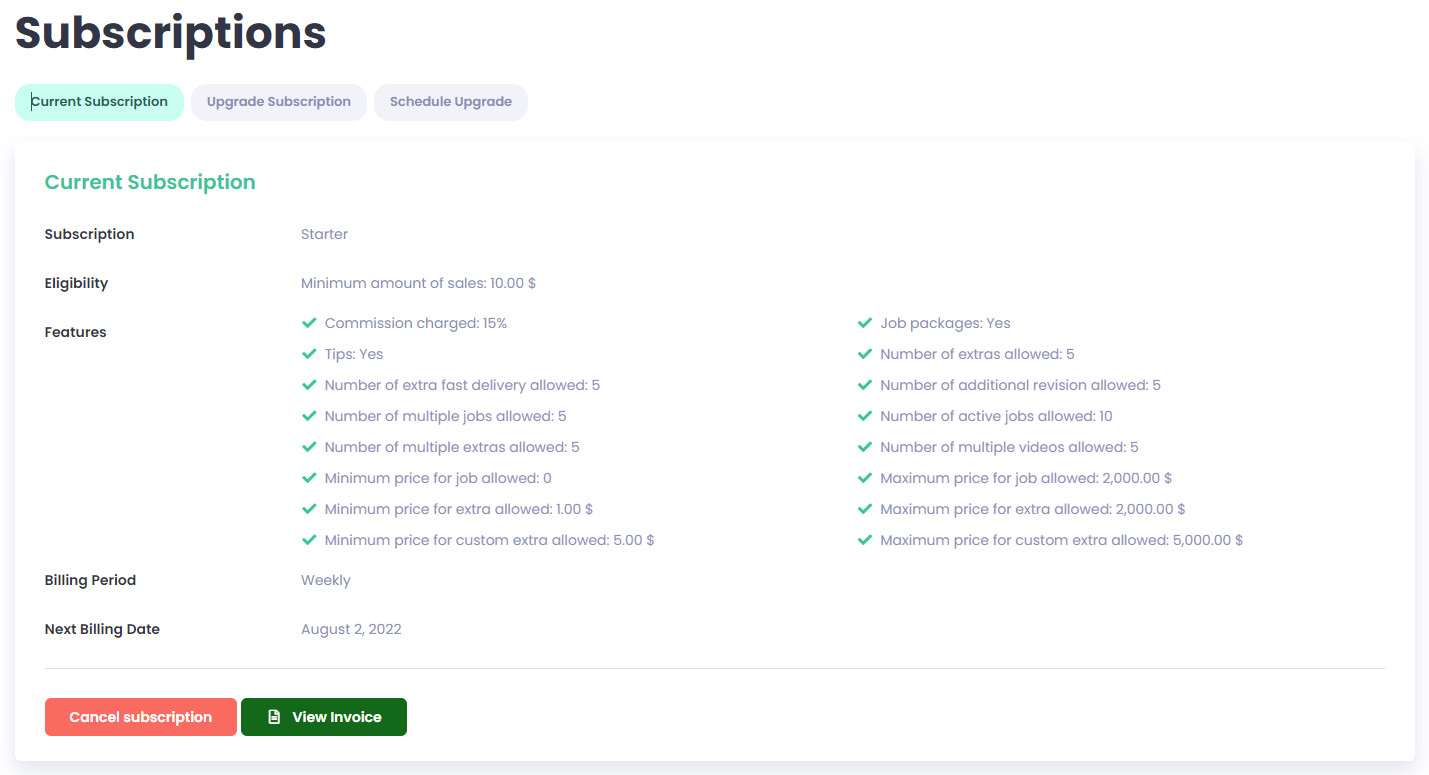Click the Weekly billing period value
The height and width of the screenshot is (775, 1429).
(326, 580)
